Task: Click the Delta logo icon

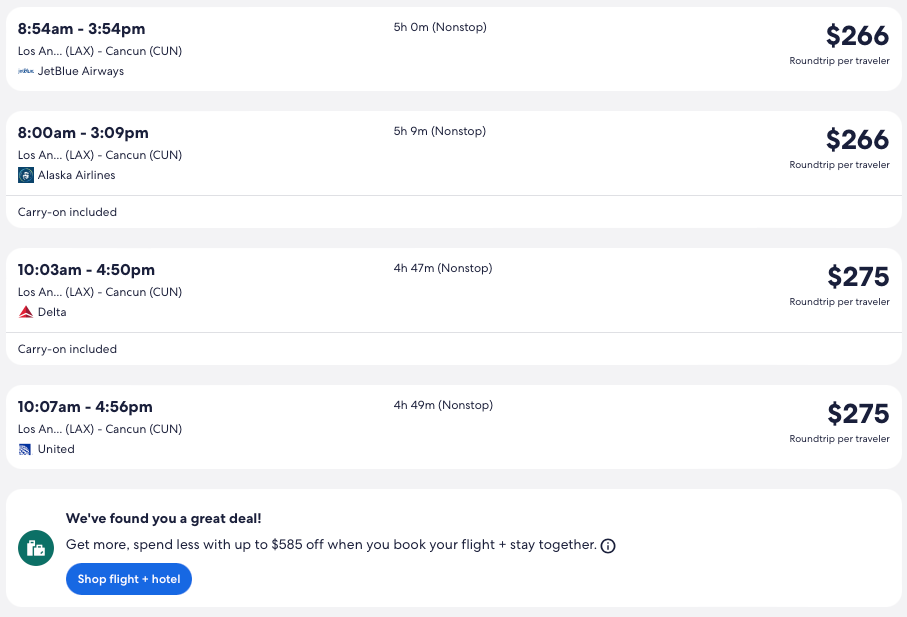Action: coord(26,312)
